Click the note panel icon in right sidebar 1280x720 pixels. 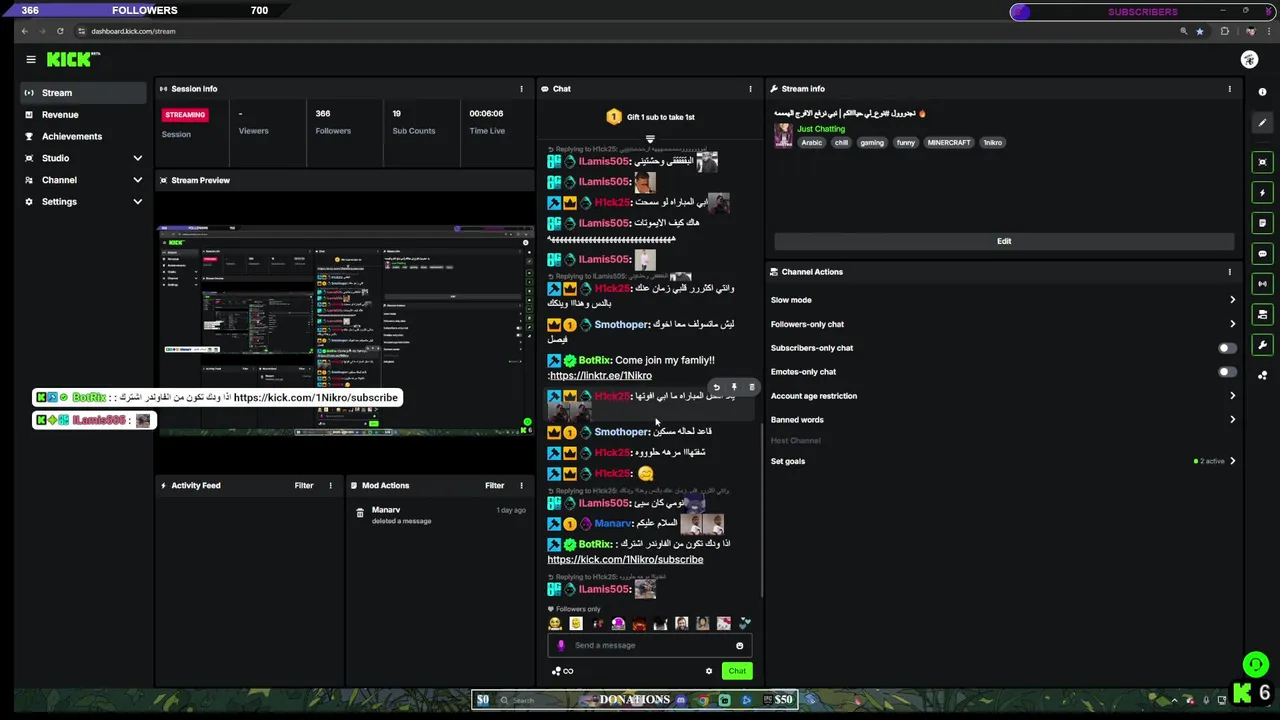tap(1263, 223)
